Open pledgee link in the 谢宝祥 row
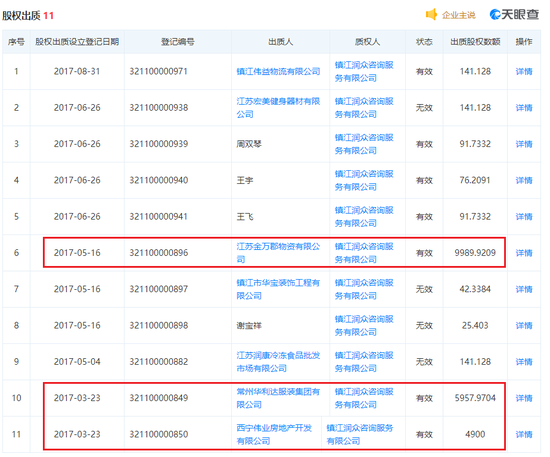The width and height of the screenshot is (550, 457). point(364,325)
